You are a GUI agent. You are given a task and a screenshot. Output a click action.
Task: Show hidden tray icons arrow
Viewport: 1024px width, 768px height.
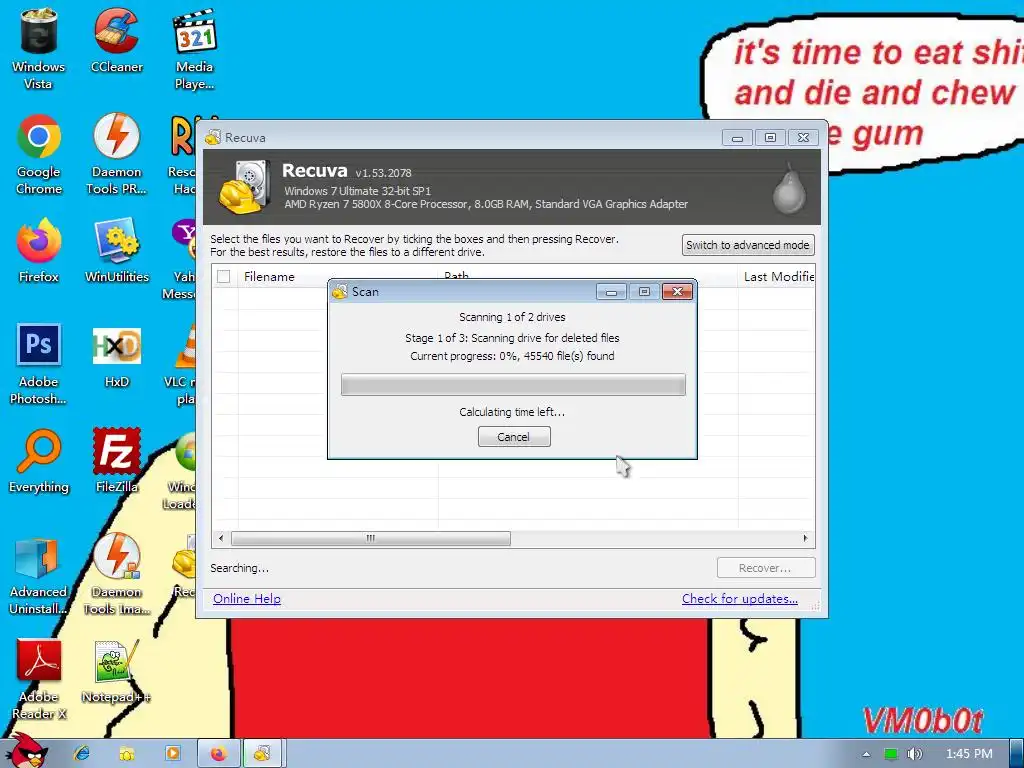click(x=867, y=754)
